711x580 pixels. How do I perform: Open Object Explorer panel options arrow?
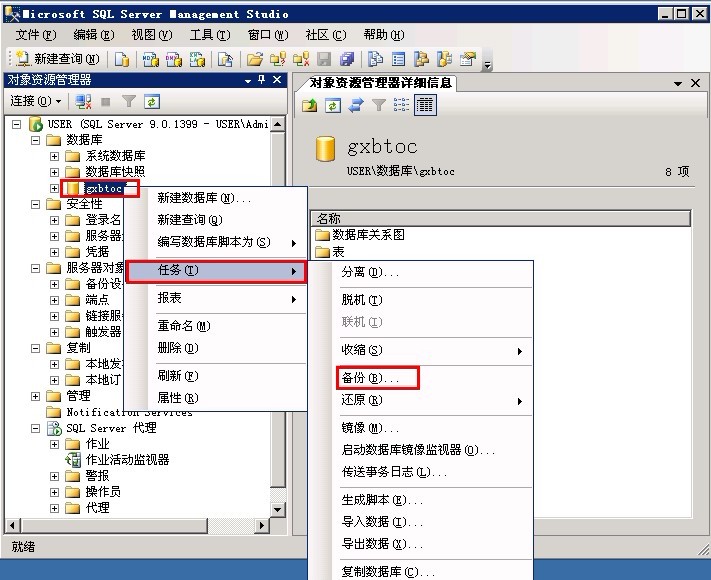coord(248,81)
